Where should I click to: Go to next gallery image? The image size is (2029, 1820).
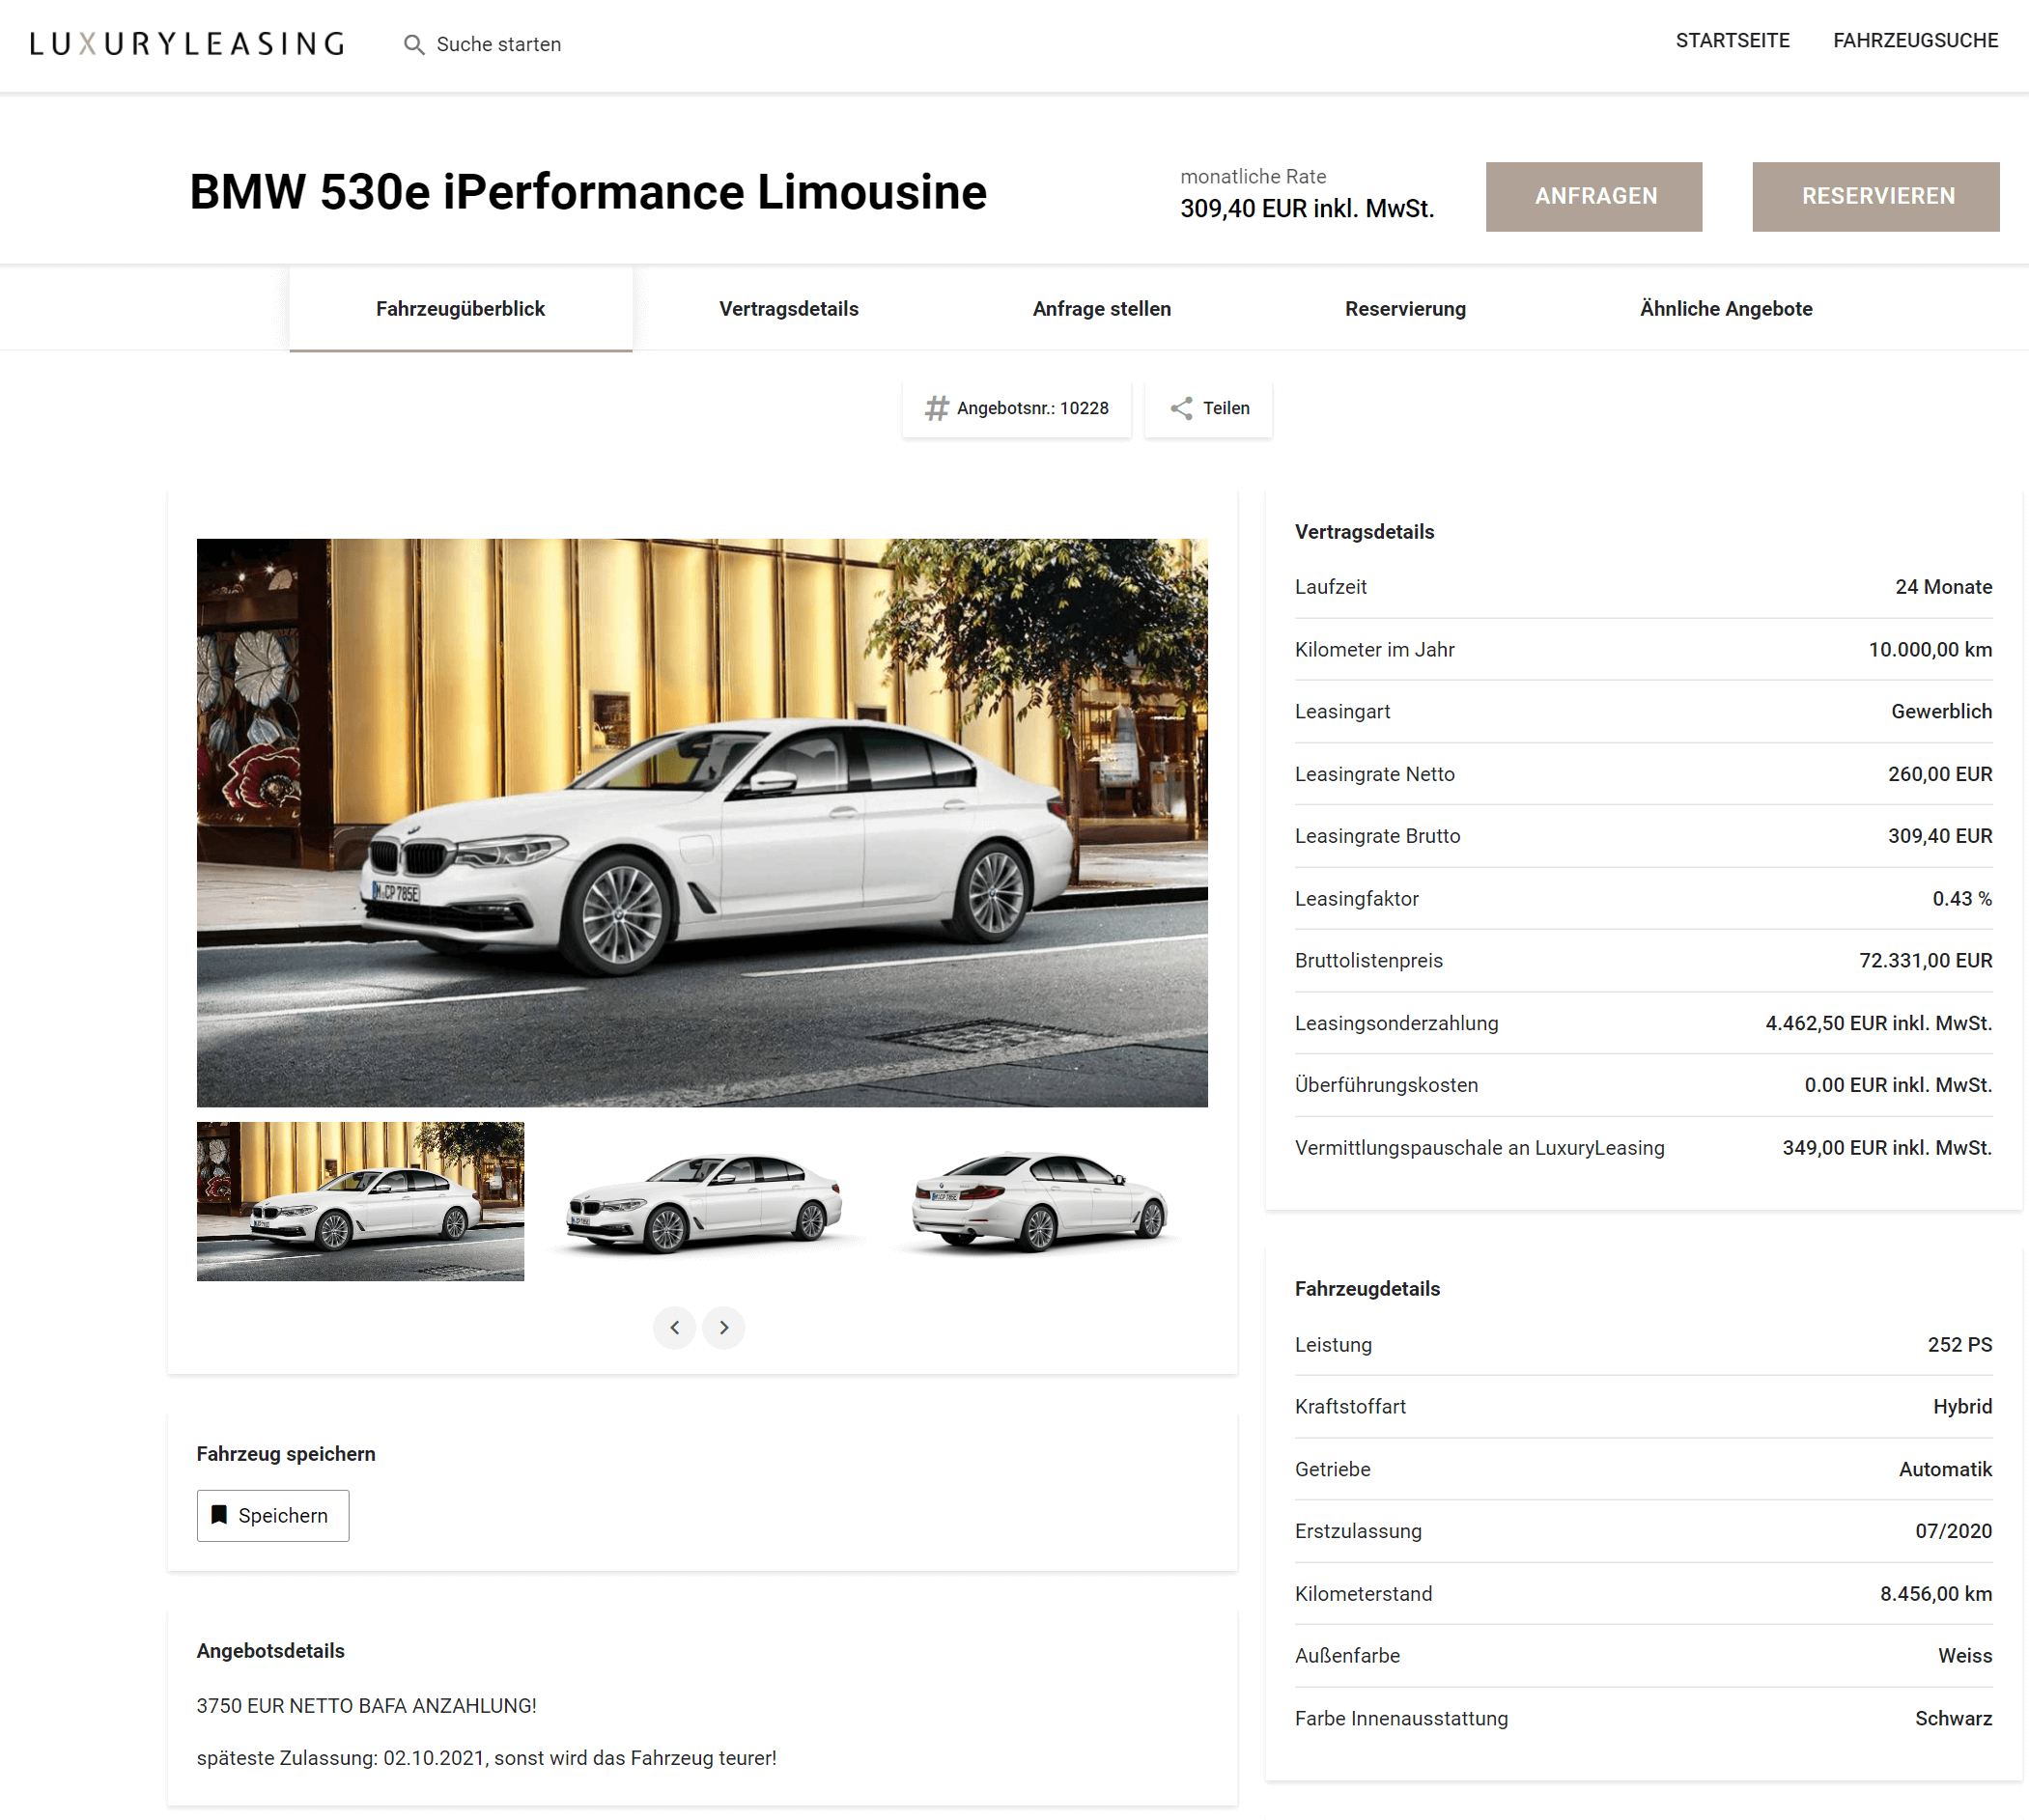(723, 1327)
